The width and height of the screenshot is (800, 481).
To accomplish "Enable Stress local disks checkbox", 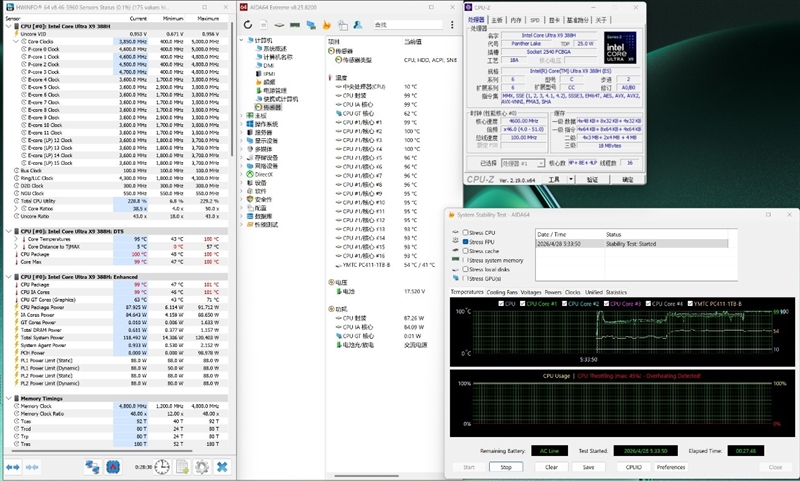I will pyautogui.click(x=465, y=269).
